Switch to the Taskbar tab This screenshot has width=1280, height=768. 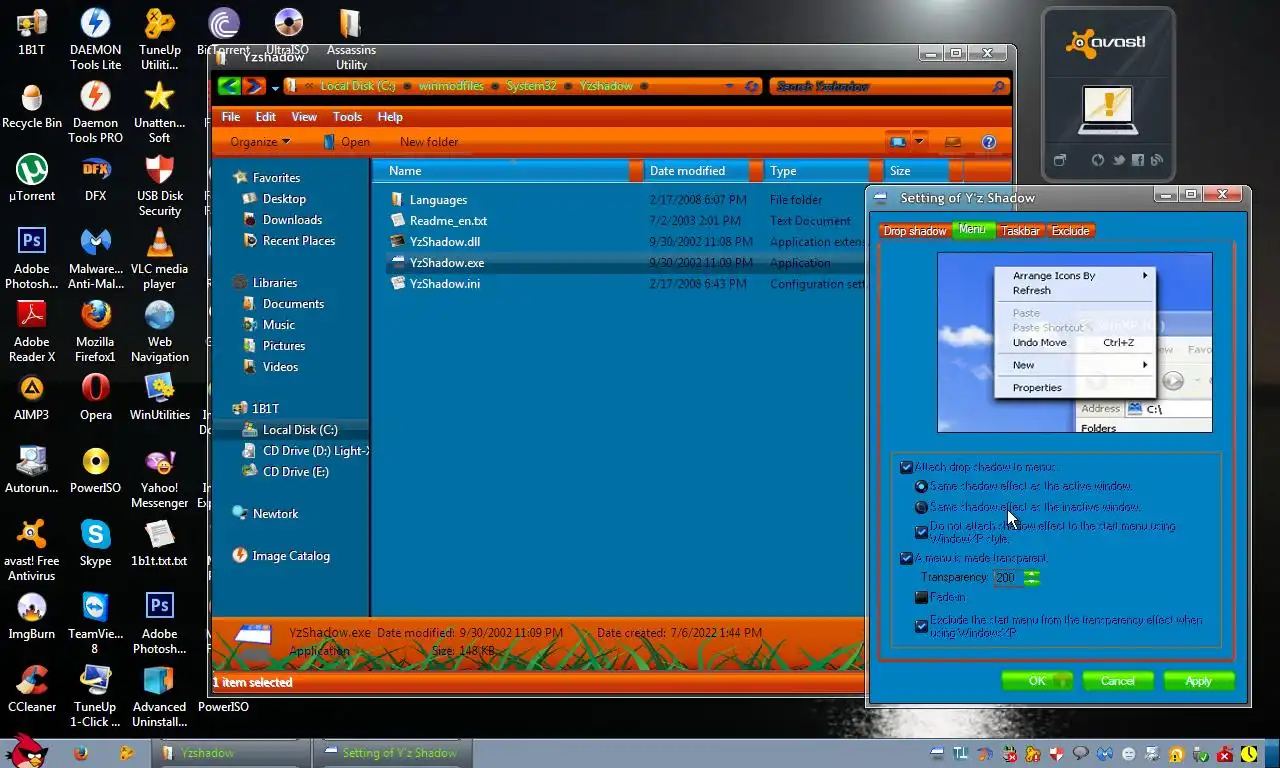pos(1021,231)
